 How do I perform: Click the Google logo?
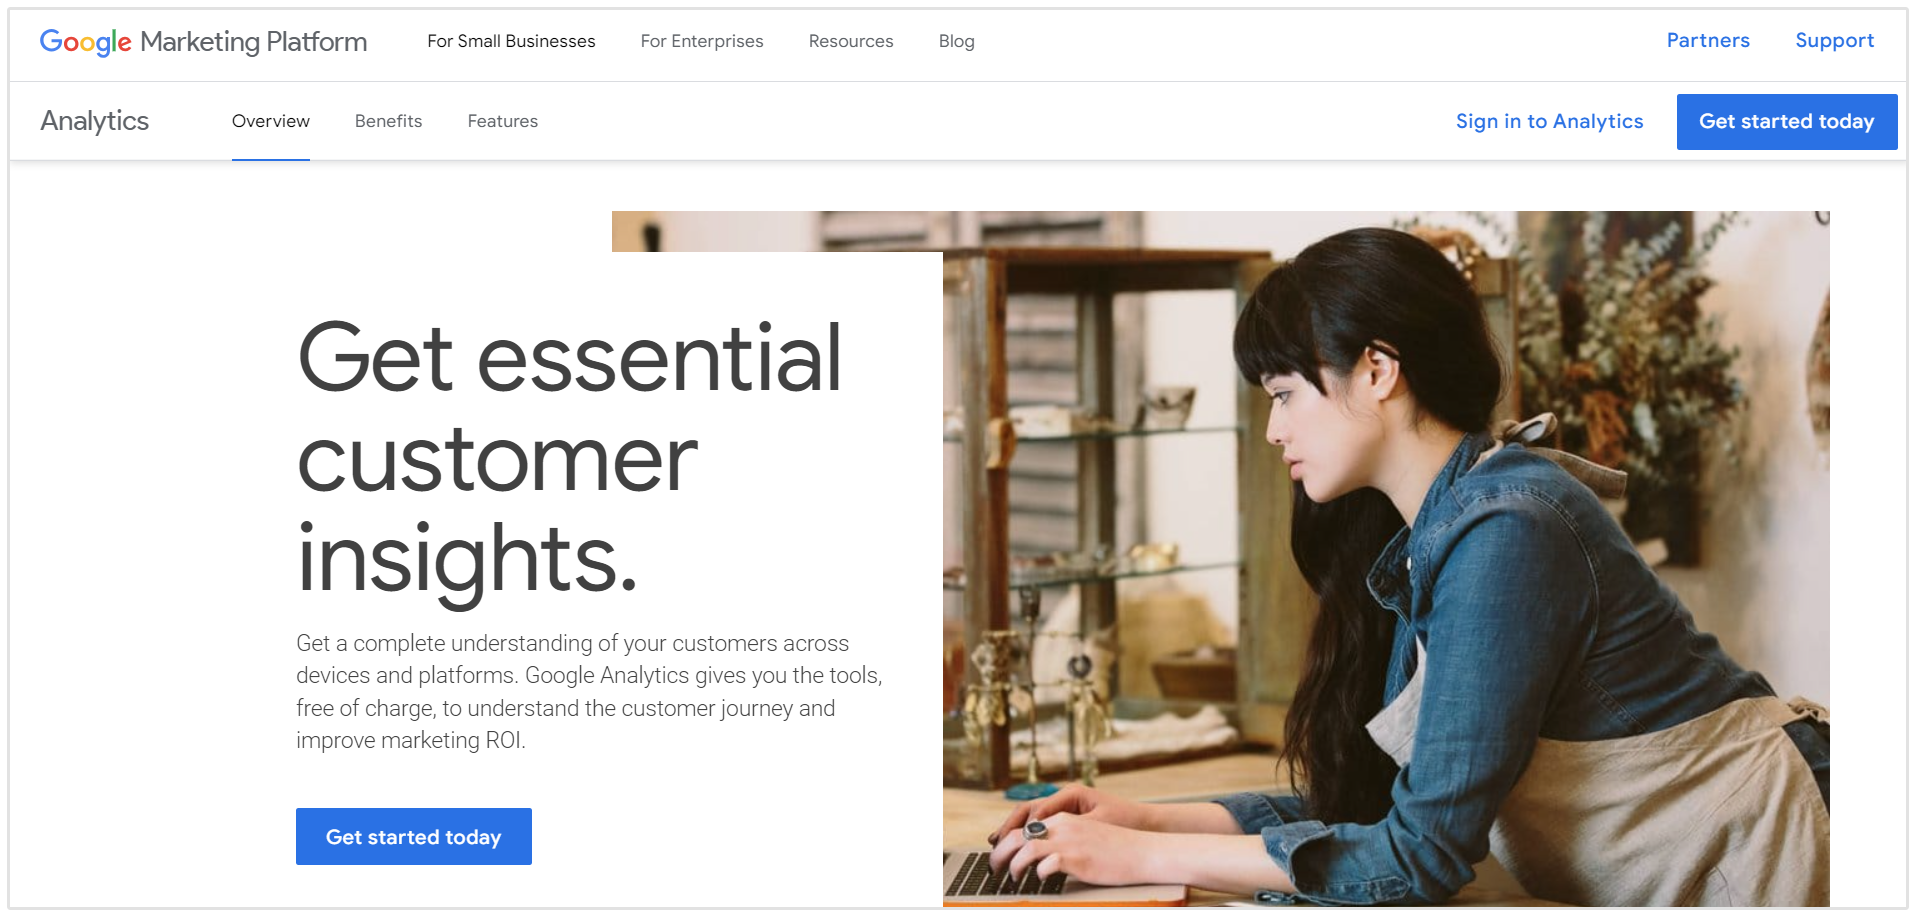coord(85,41)
